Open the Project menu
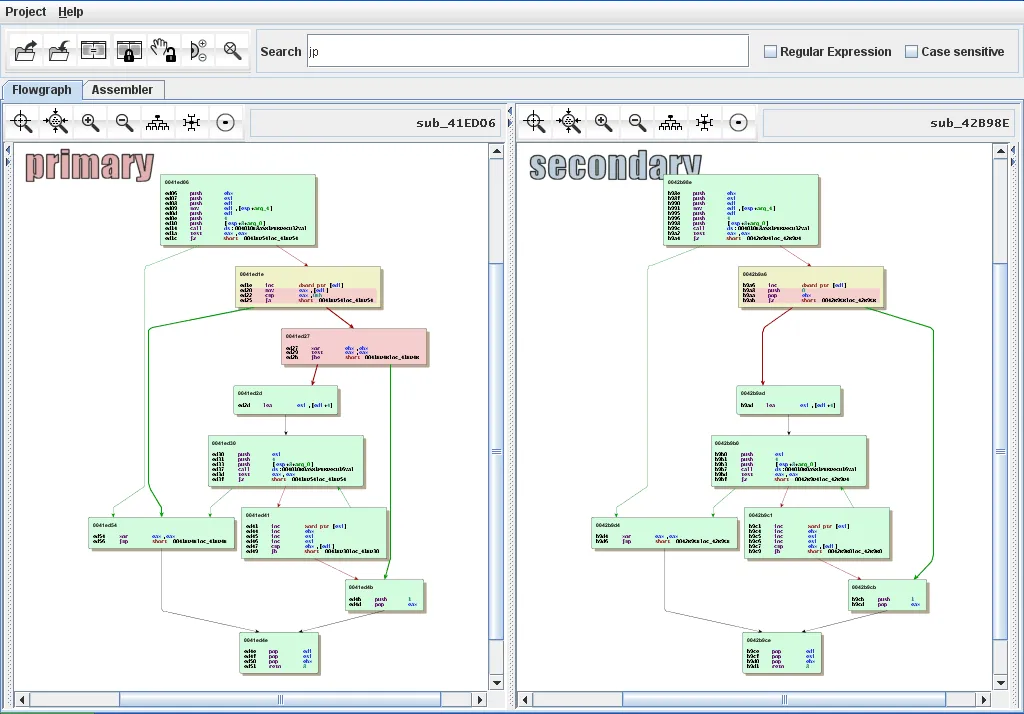 click(26, 12)
